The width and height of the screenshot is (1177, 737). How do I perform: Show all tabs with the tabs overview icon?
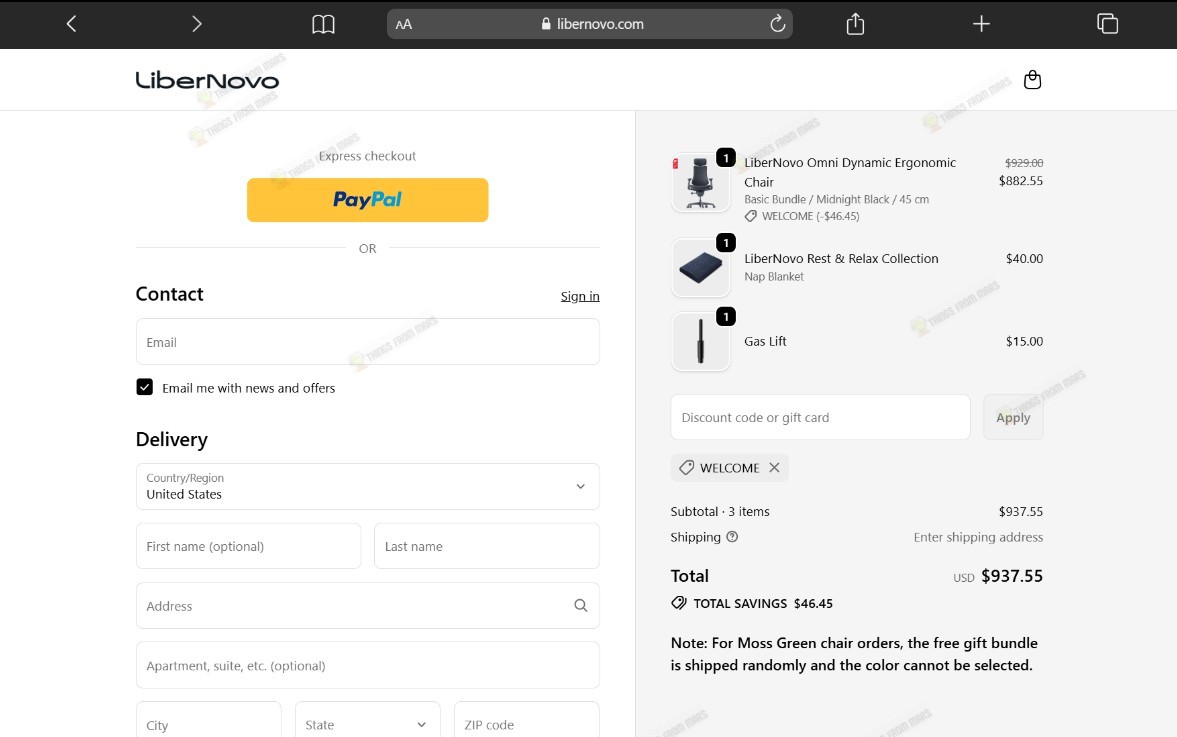pyautogui.click(x=1107, y=24)
